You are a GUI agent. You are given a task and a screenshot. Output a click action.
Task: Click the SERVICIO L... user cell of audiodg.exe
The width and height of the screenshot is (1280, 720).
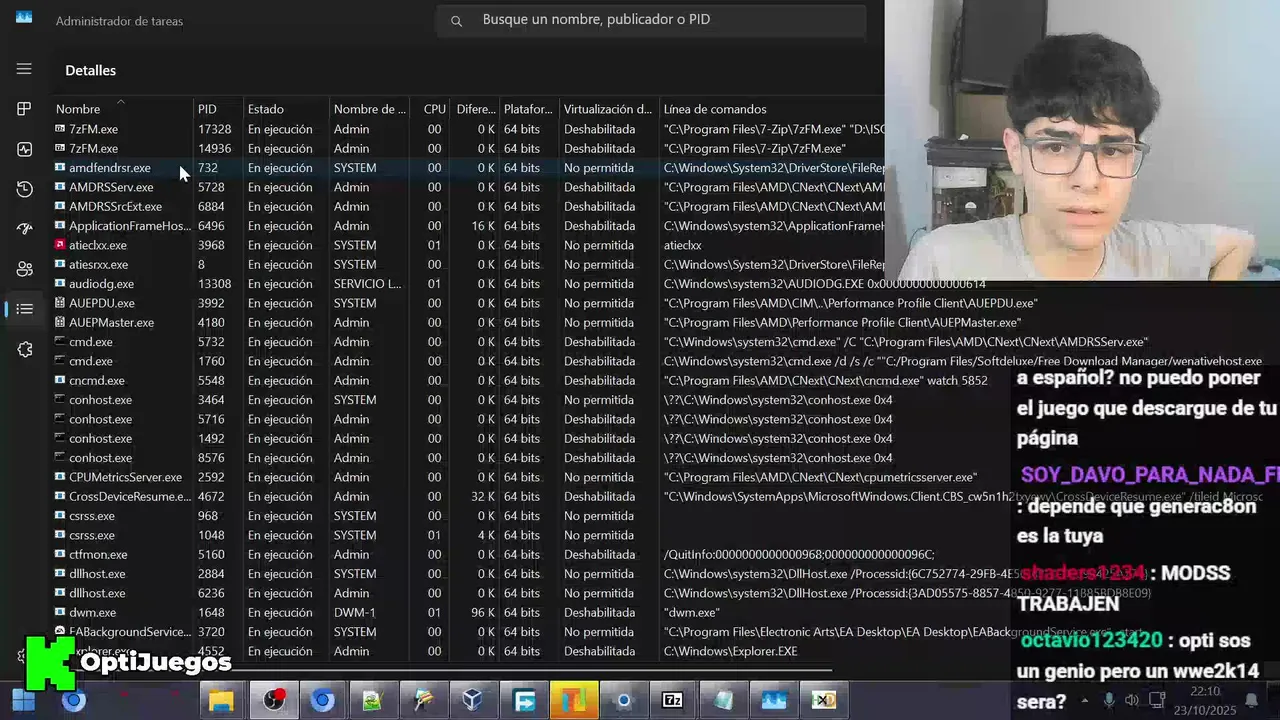(367, 284)
